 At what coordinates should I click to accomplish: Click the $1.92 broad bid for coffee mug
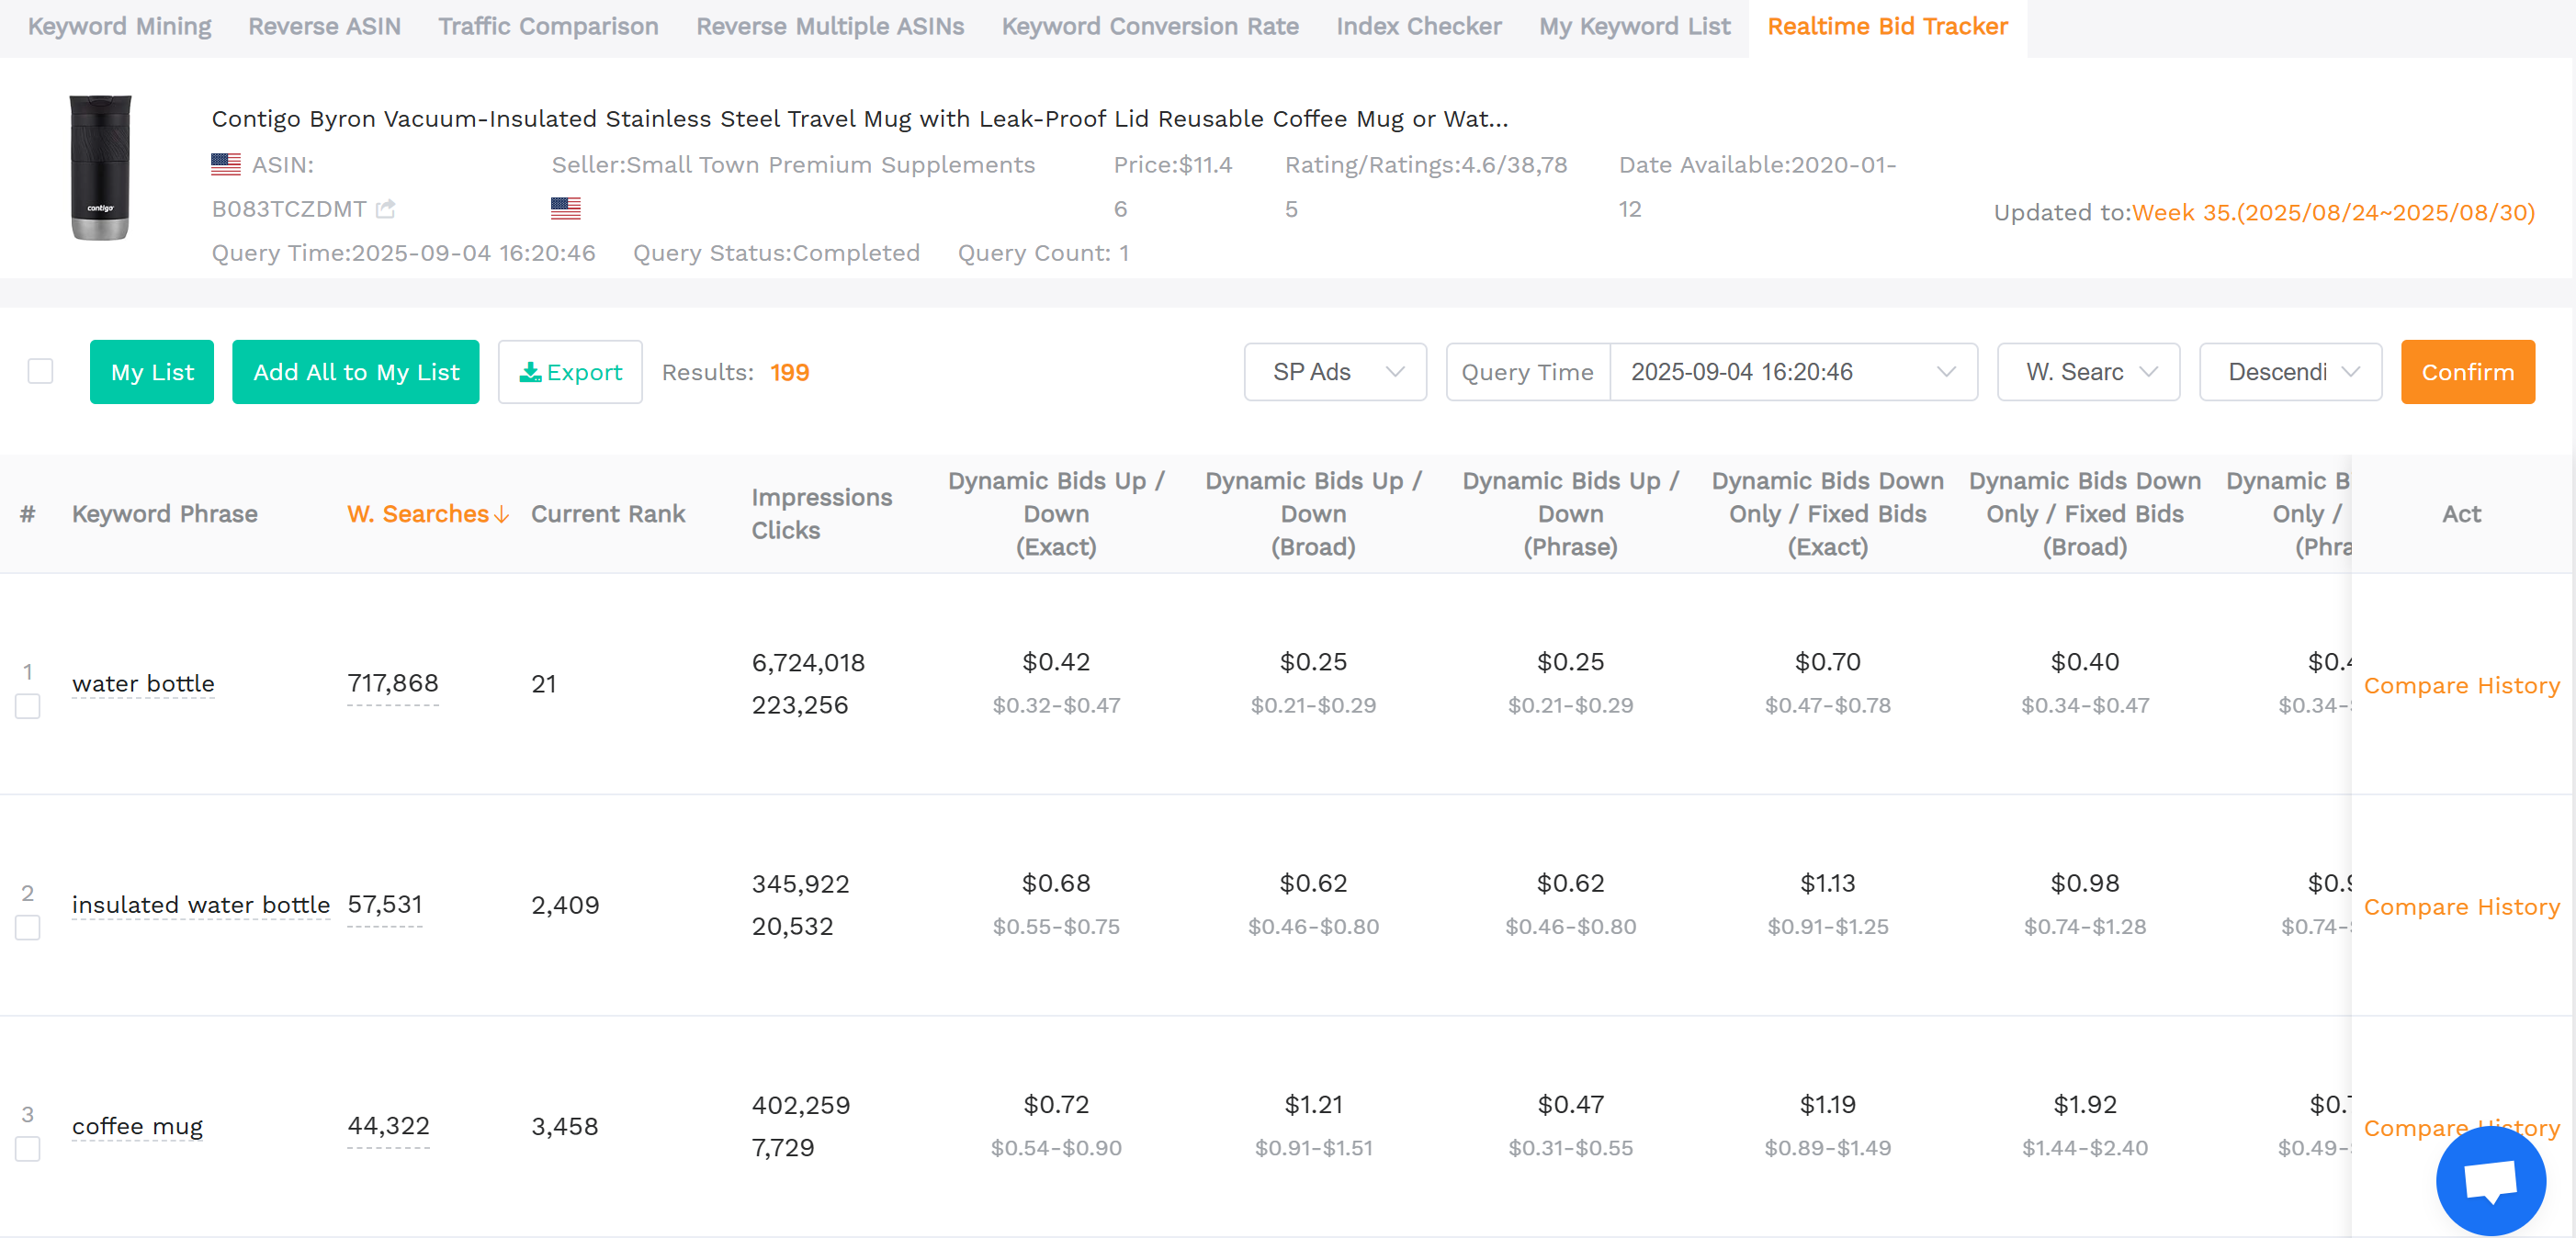point(2084,1104)
